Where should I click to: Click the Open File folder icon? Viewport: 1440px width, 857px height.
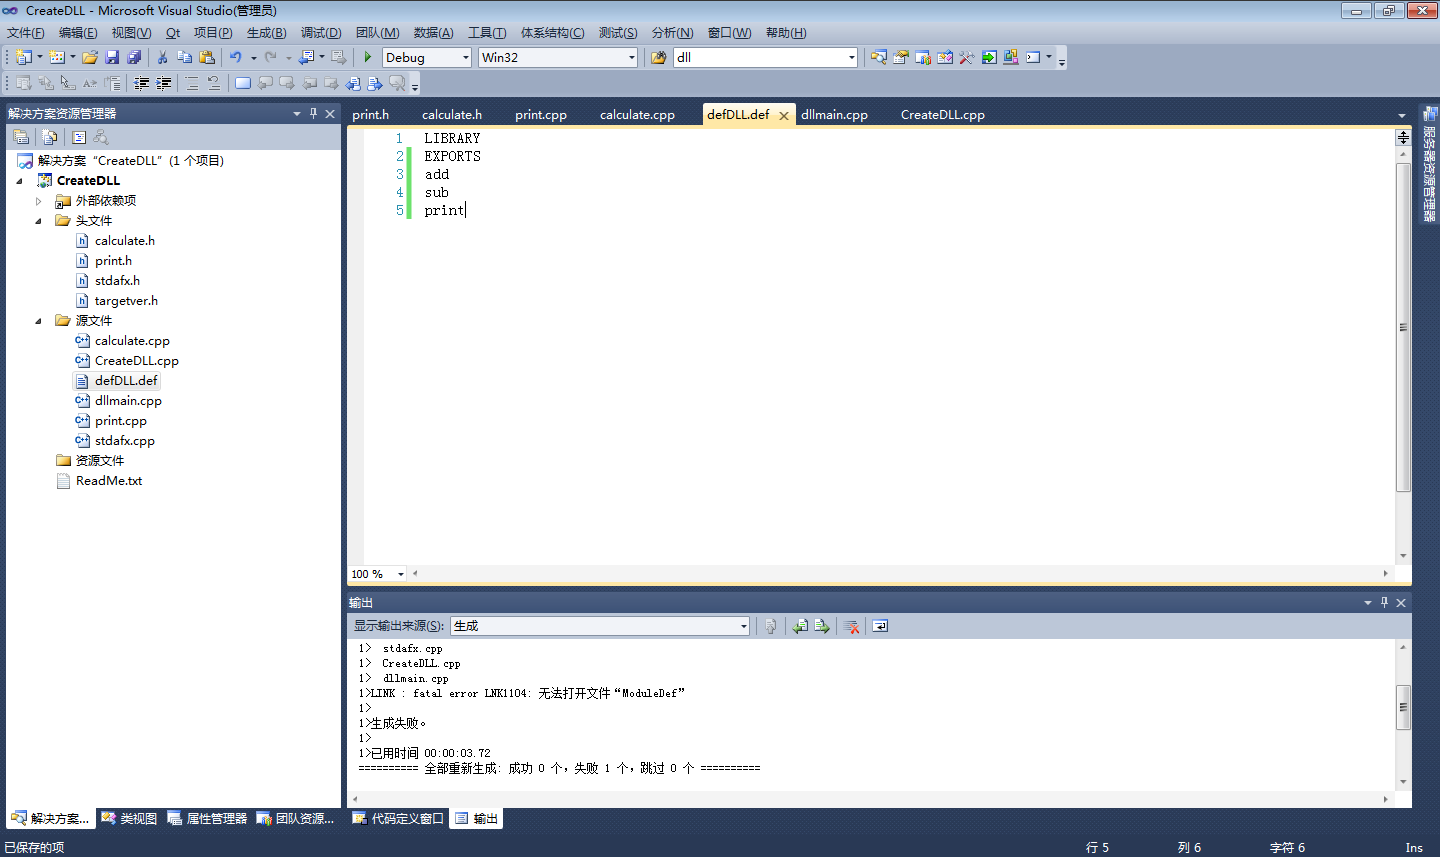coord(90,57)
